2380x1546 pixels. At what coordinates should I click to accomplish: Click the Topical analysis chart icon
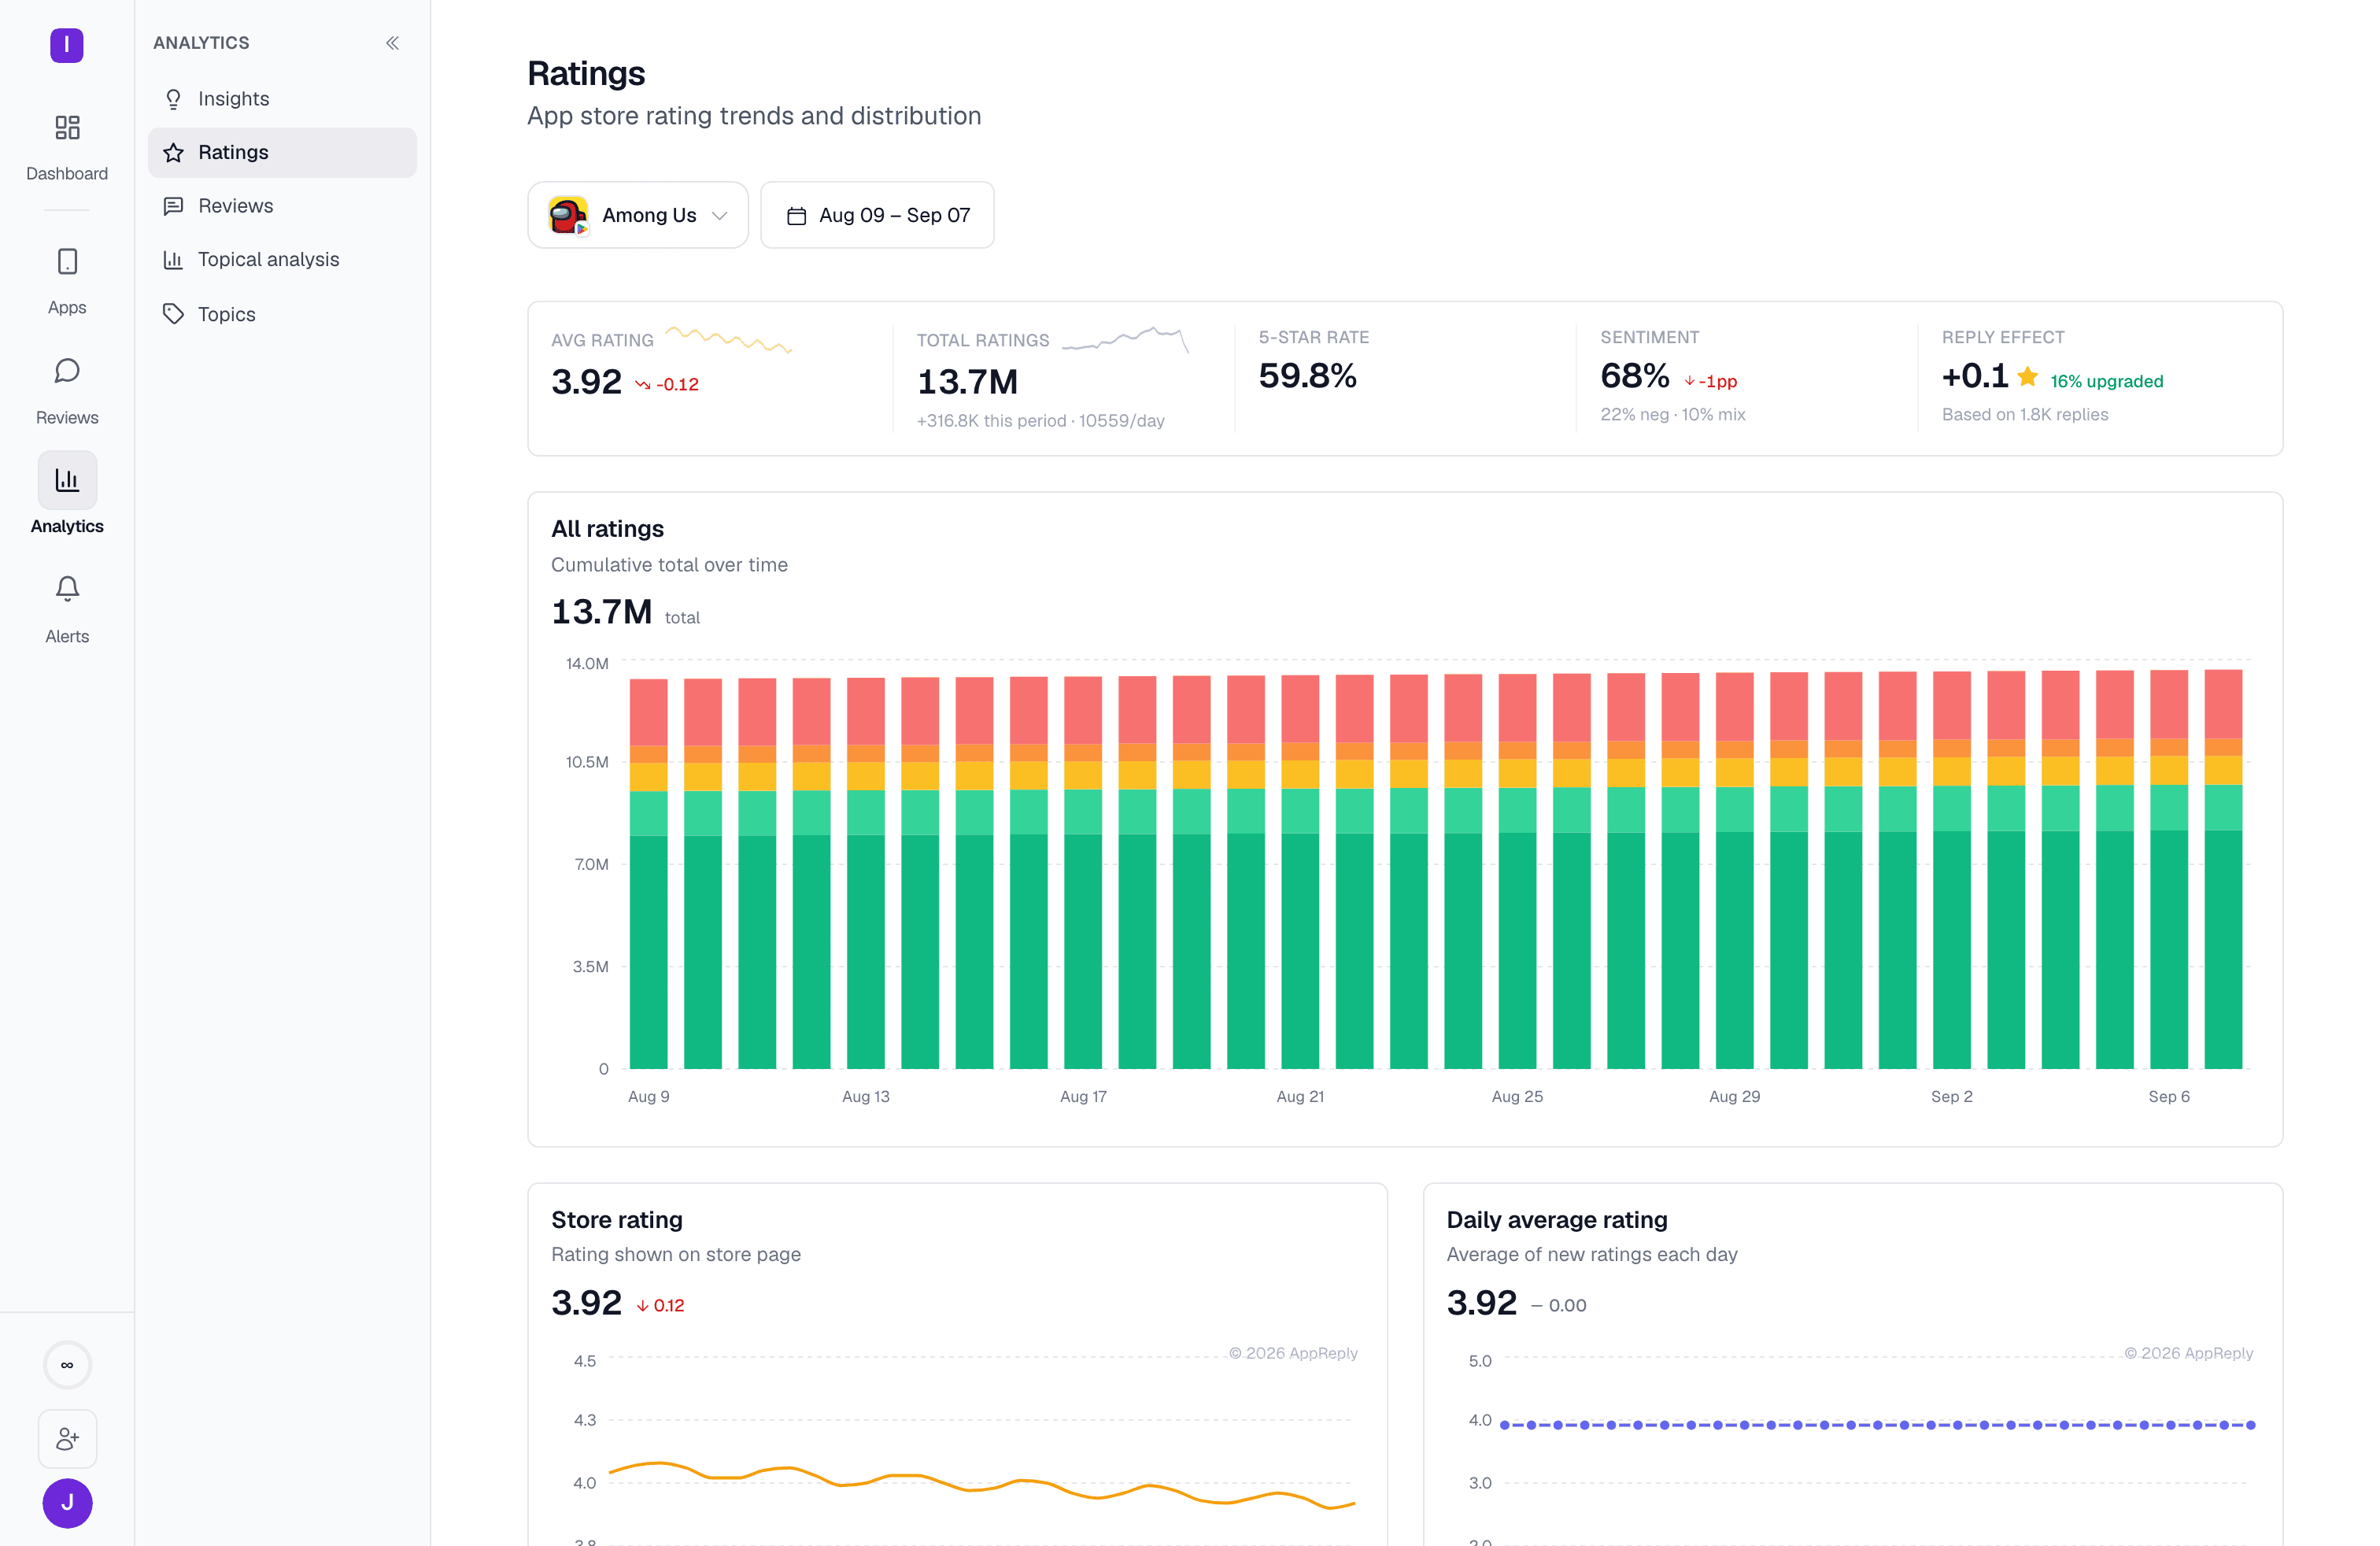[173, 260]
